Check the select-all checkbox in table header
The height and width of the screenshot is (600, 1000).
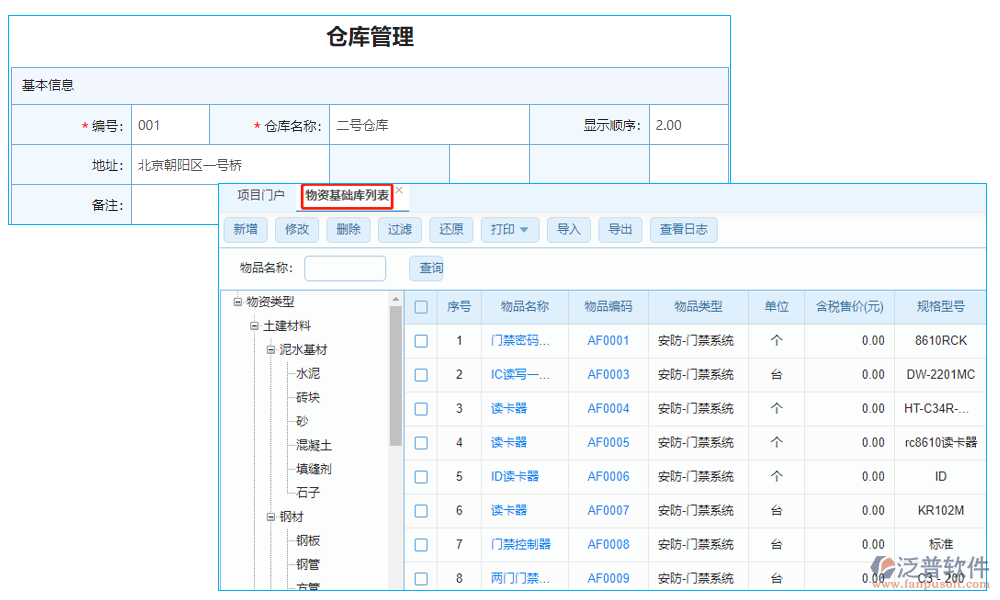point(421,307)
